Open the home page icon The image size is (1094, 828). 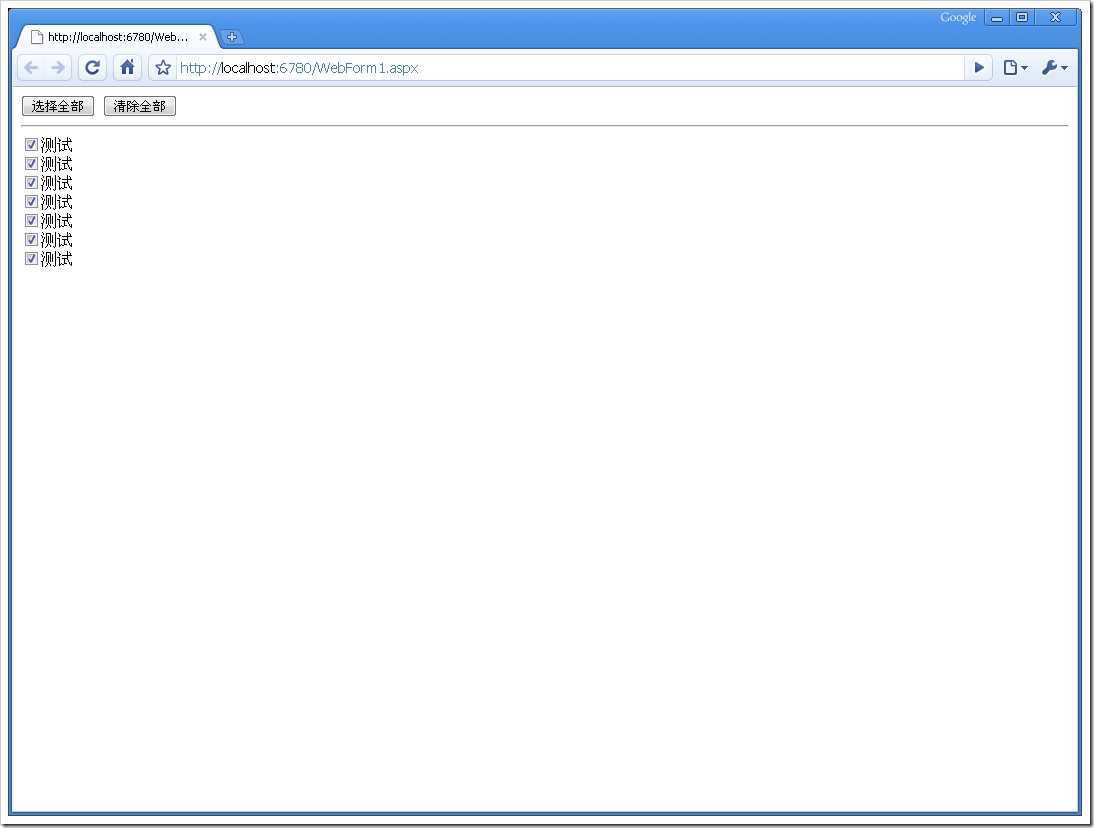pos(127,68)
